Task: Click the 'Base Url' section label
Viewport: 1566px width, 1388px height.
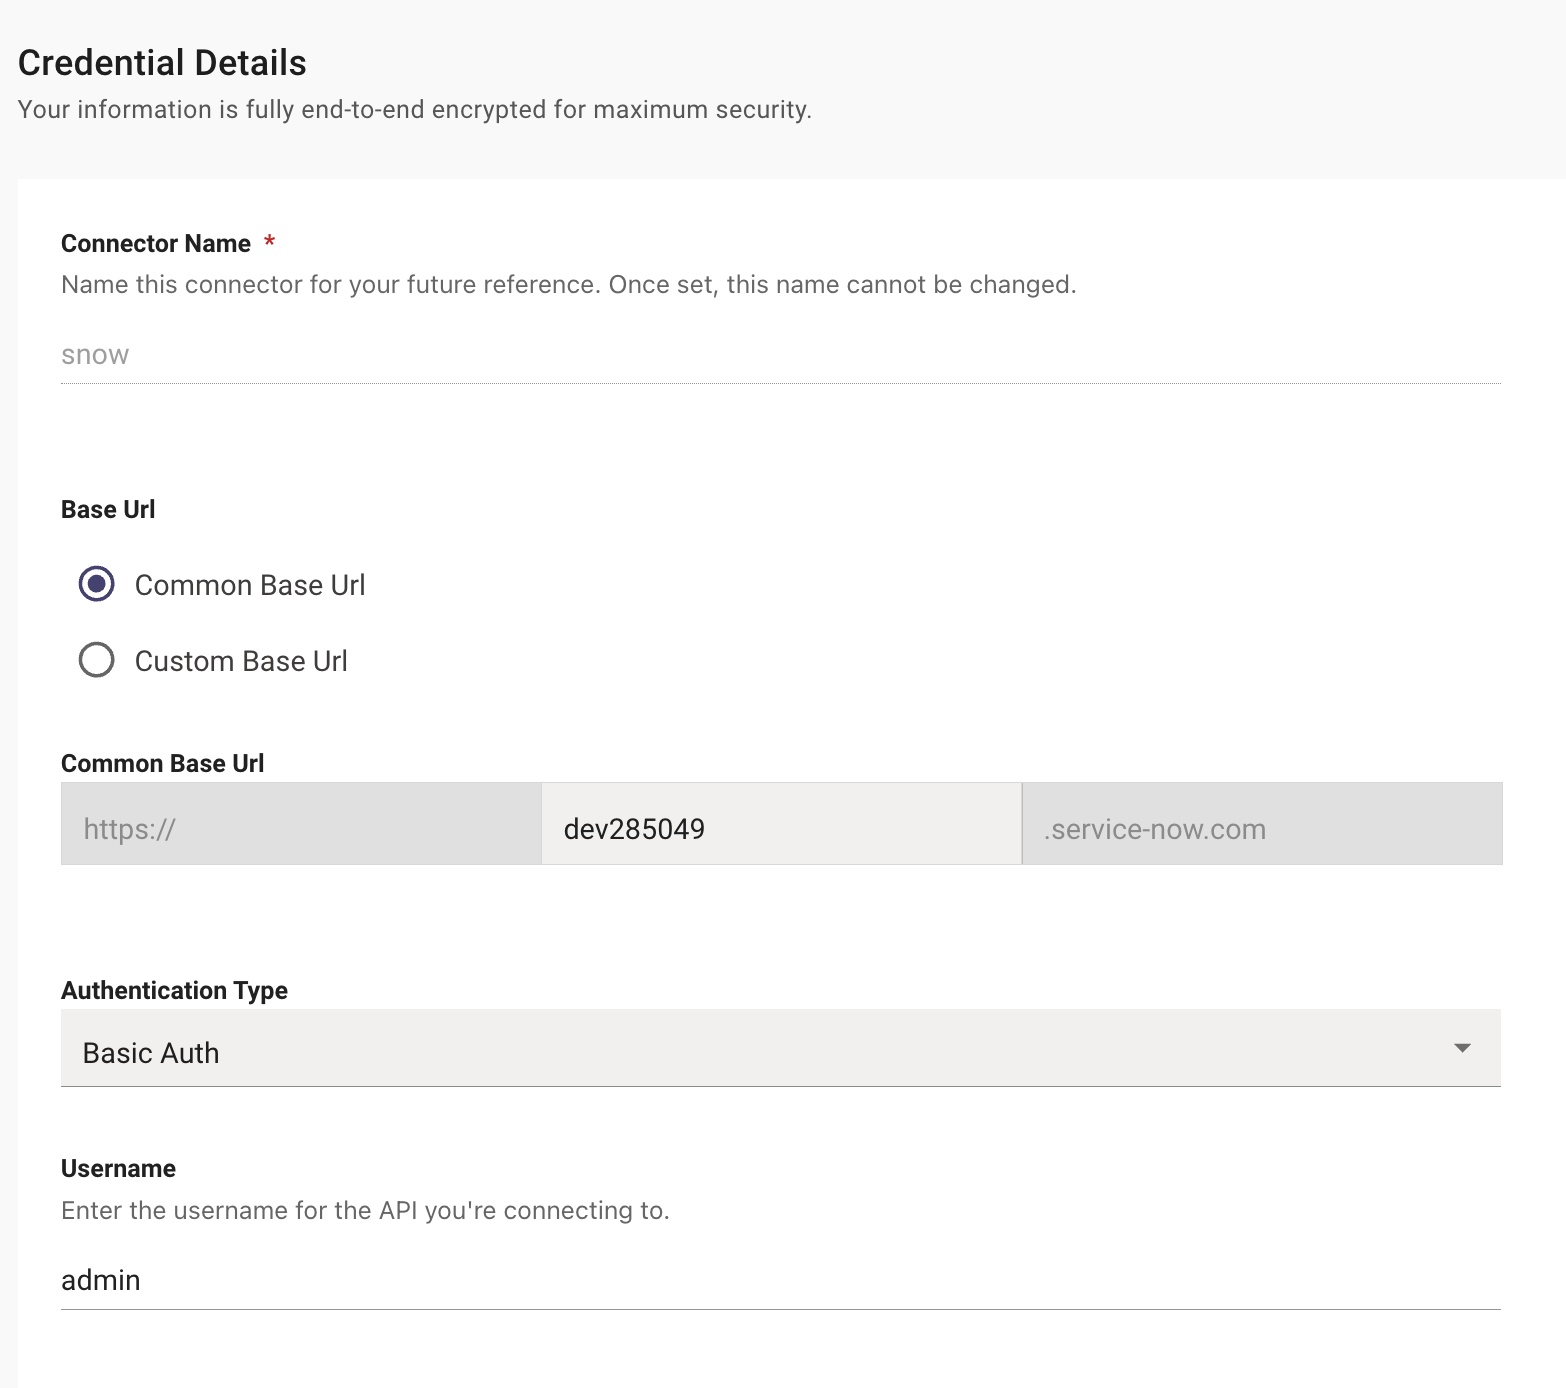Action: 108,510
